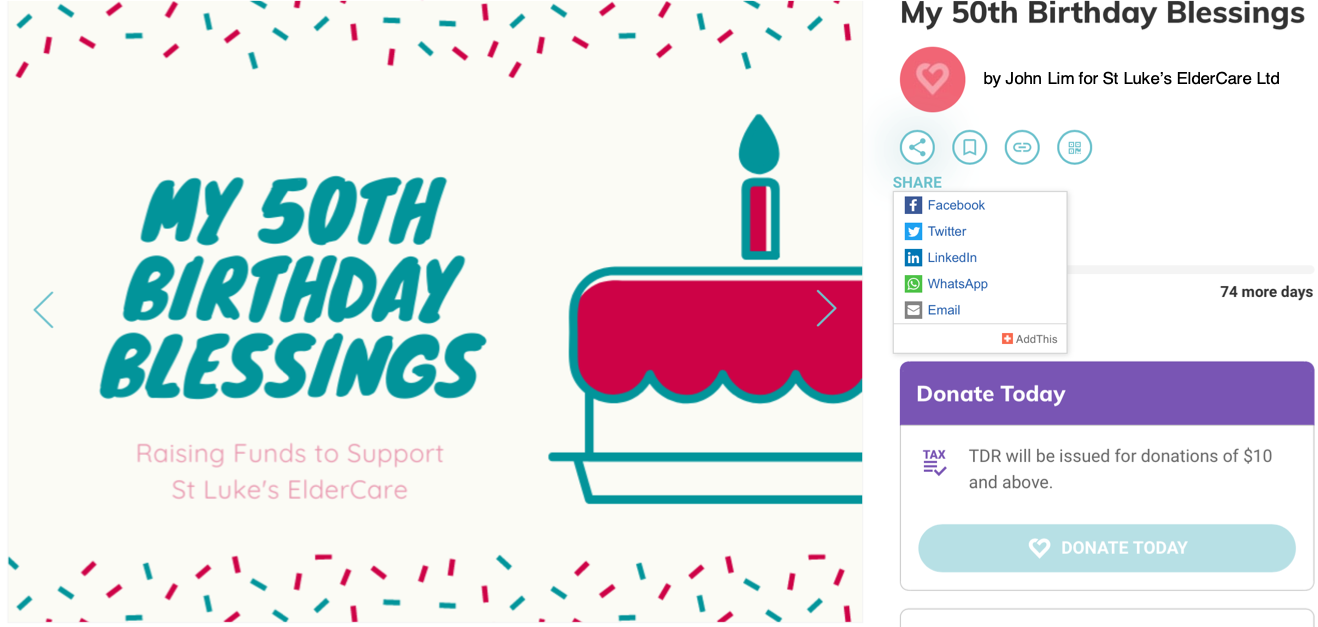1318x627 pixels.
Task: Open the QR code icon
Action: click(1075, 148)
